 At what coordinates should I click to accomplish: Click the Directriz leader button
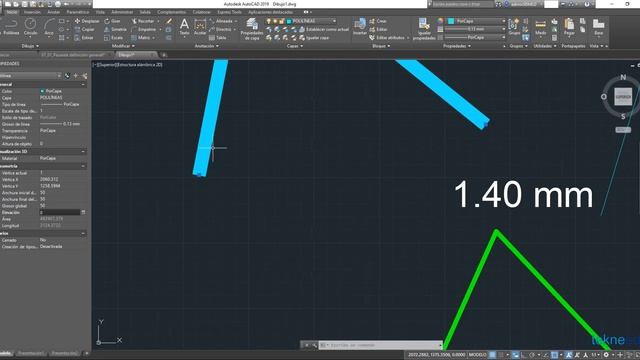click(x=220, y=29)
